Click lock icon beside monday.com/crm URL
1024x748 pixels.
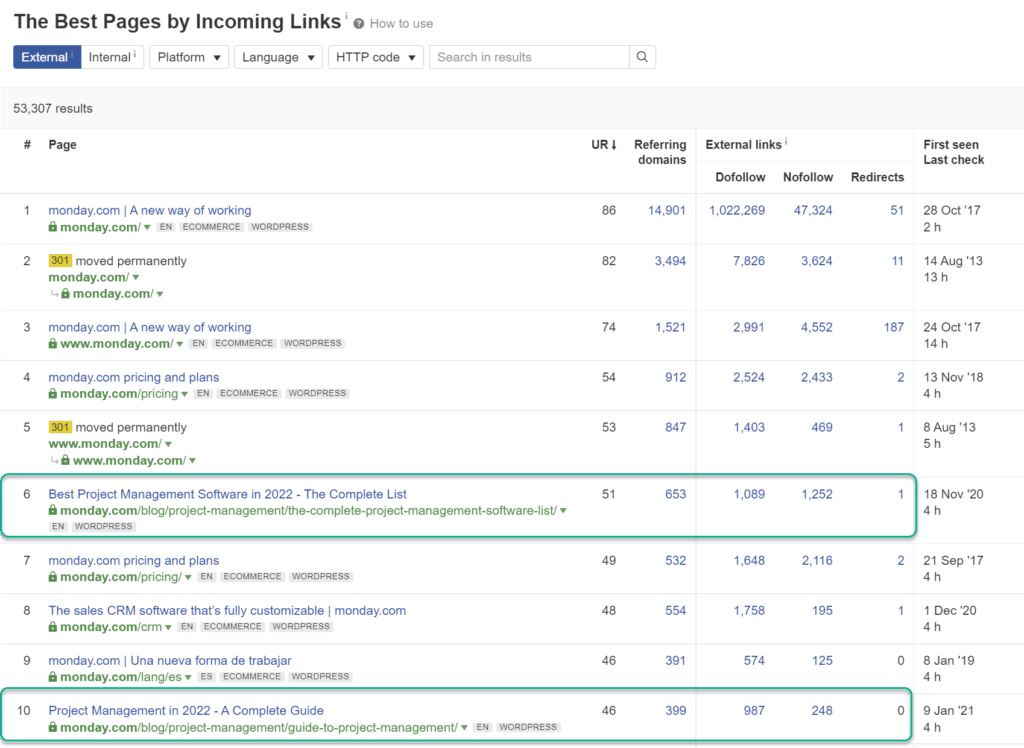click(53, 626)
